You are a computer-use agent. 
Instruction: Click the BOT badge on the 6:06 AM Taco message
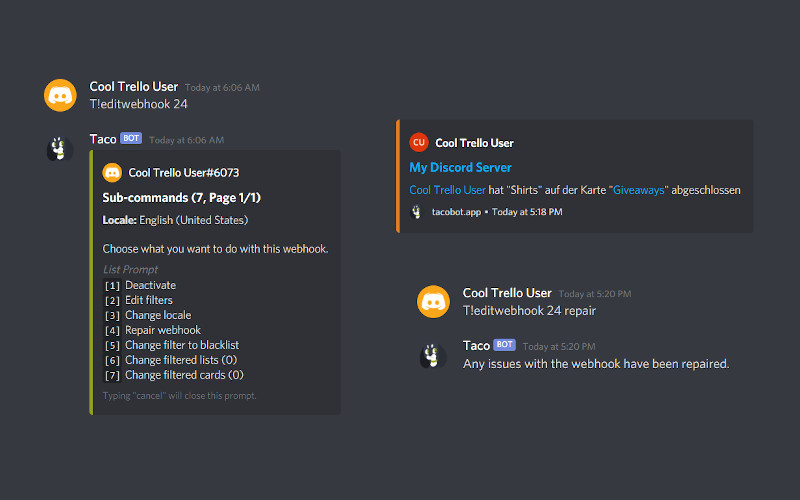coord(131,139)
